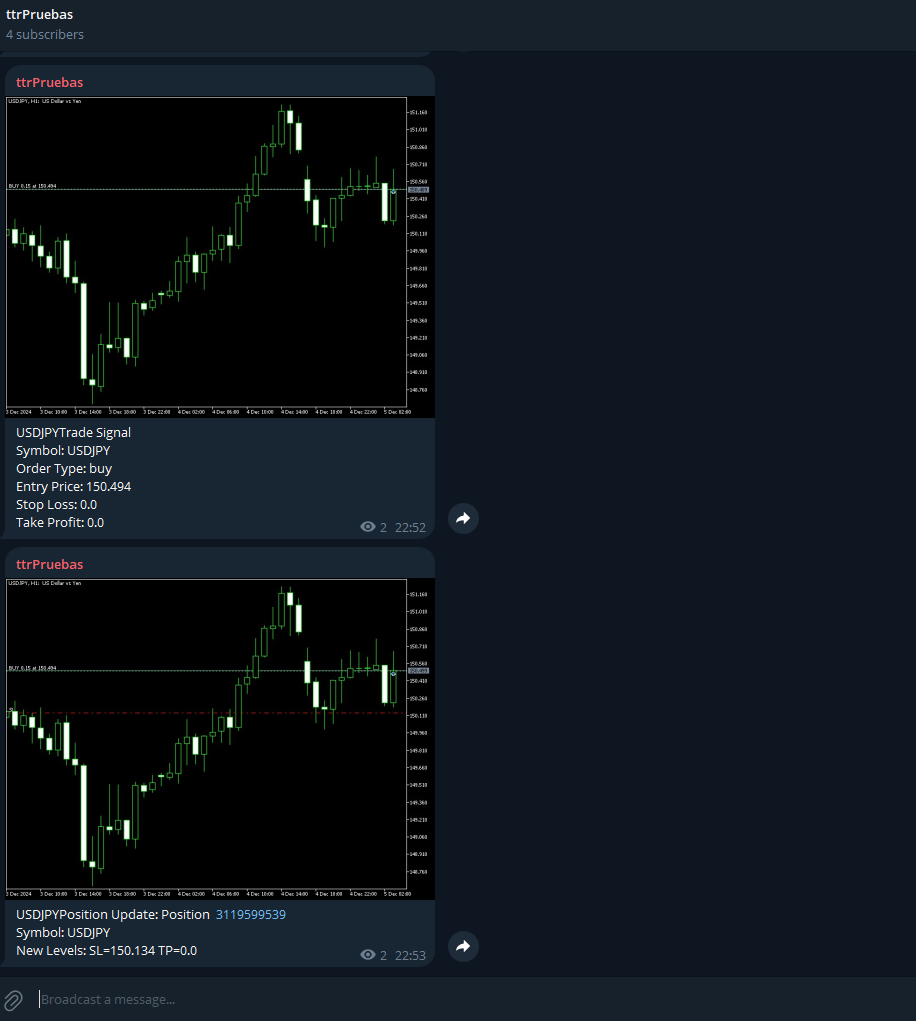916x1021 pixels.
Task: Select the text 'New Levels: SL=150.134 TP=0.0'
Action: (107, 951)
